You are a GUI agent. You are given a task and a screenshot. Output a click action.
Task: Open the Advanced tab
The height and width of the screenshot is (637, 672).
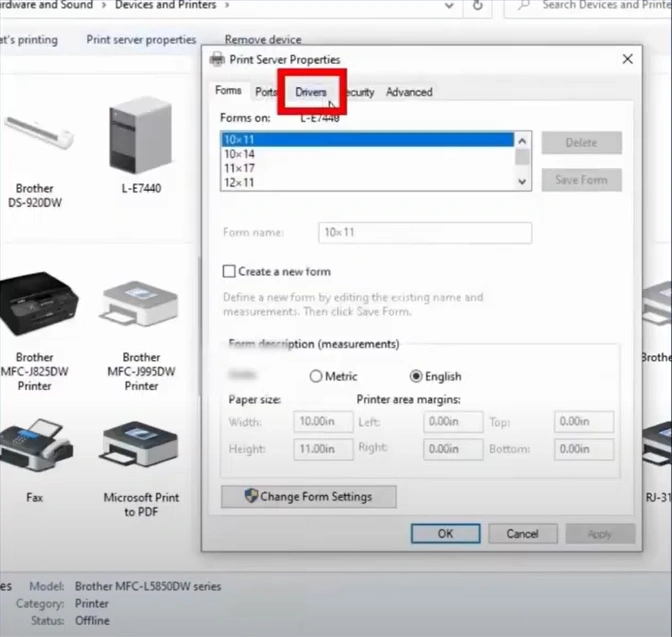click(409, 92)
